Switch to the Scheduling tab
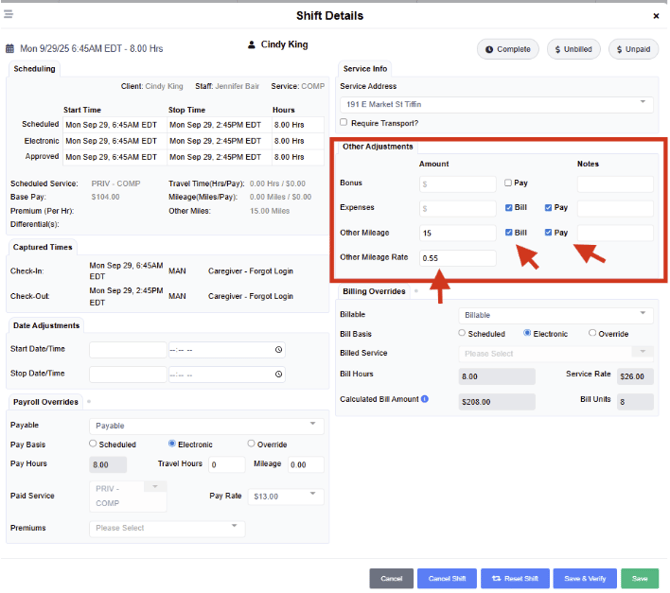Image resolution: width=670 pixels, height=593 pixels. click(x=35, y=69)
